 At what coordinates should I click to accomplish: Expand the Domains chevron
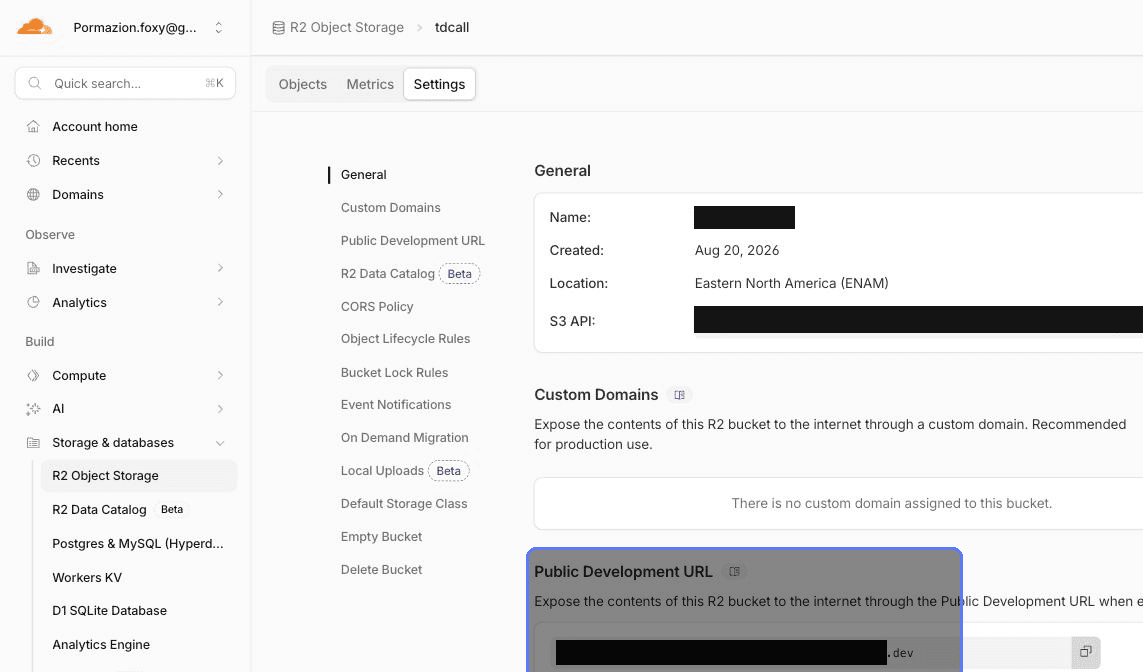(220, 195)
